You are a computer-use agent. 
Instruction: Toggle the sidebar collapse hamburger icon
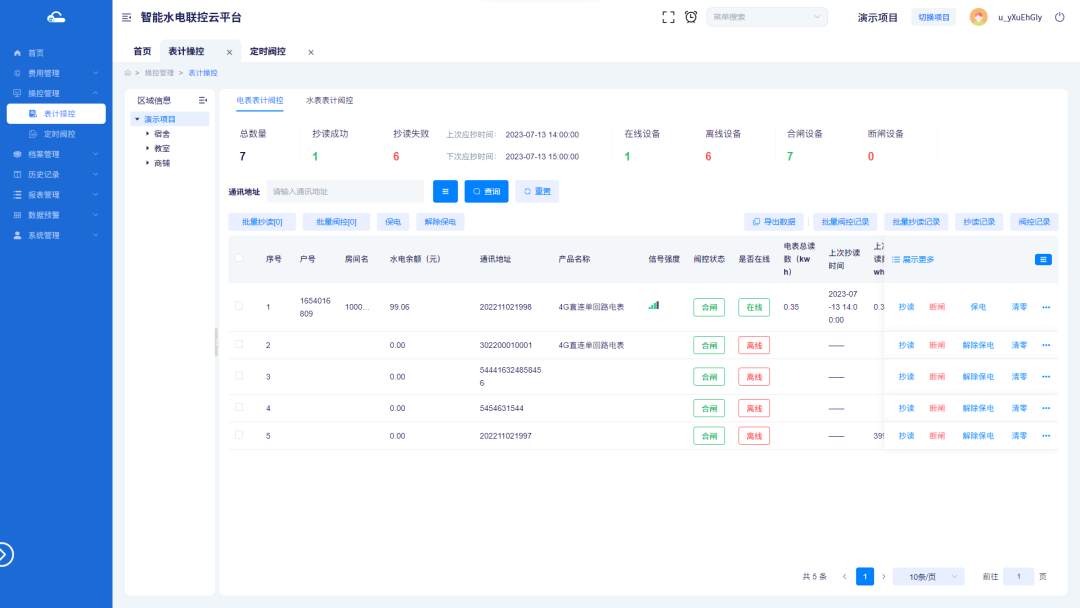tap(127, 17)
